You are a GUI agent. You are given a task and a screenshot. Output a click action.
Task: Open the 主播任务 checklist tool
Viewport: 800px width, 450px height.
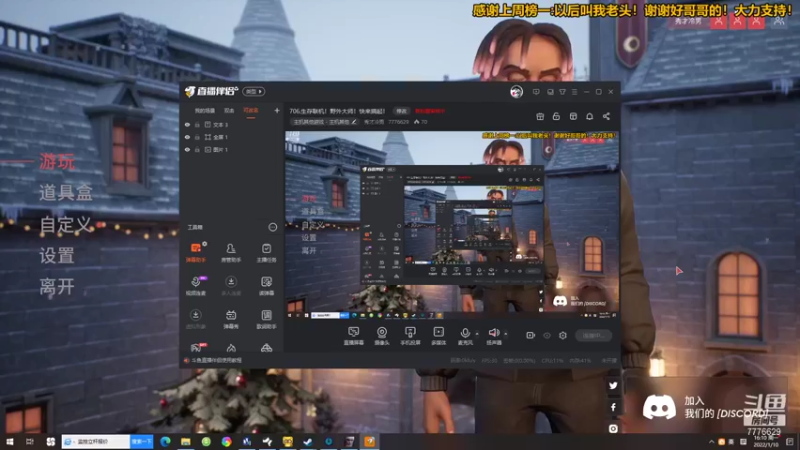266,253
